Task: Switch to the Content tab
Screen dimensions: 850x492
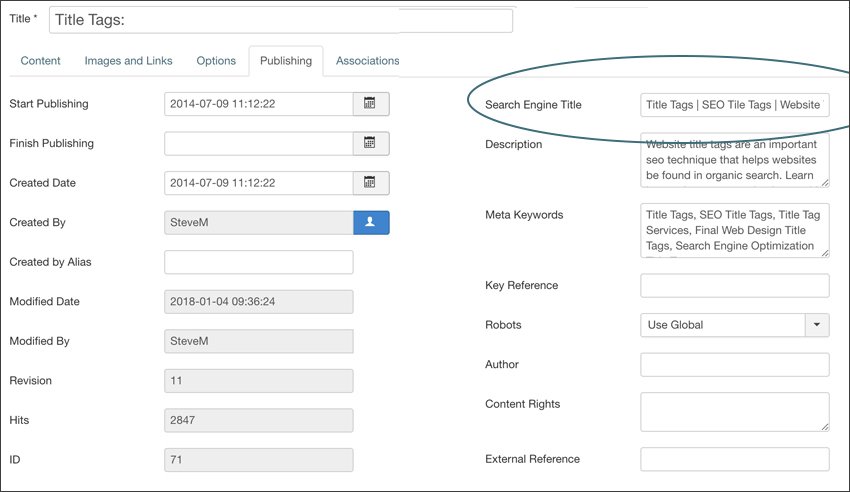Action: click(x=41, y=61)
